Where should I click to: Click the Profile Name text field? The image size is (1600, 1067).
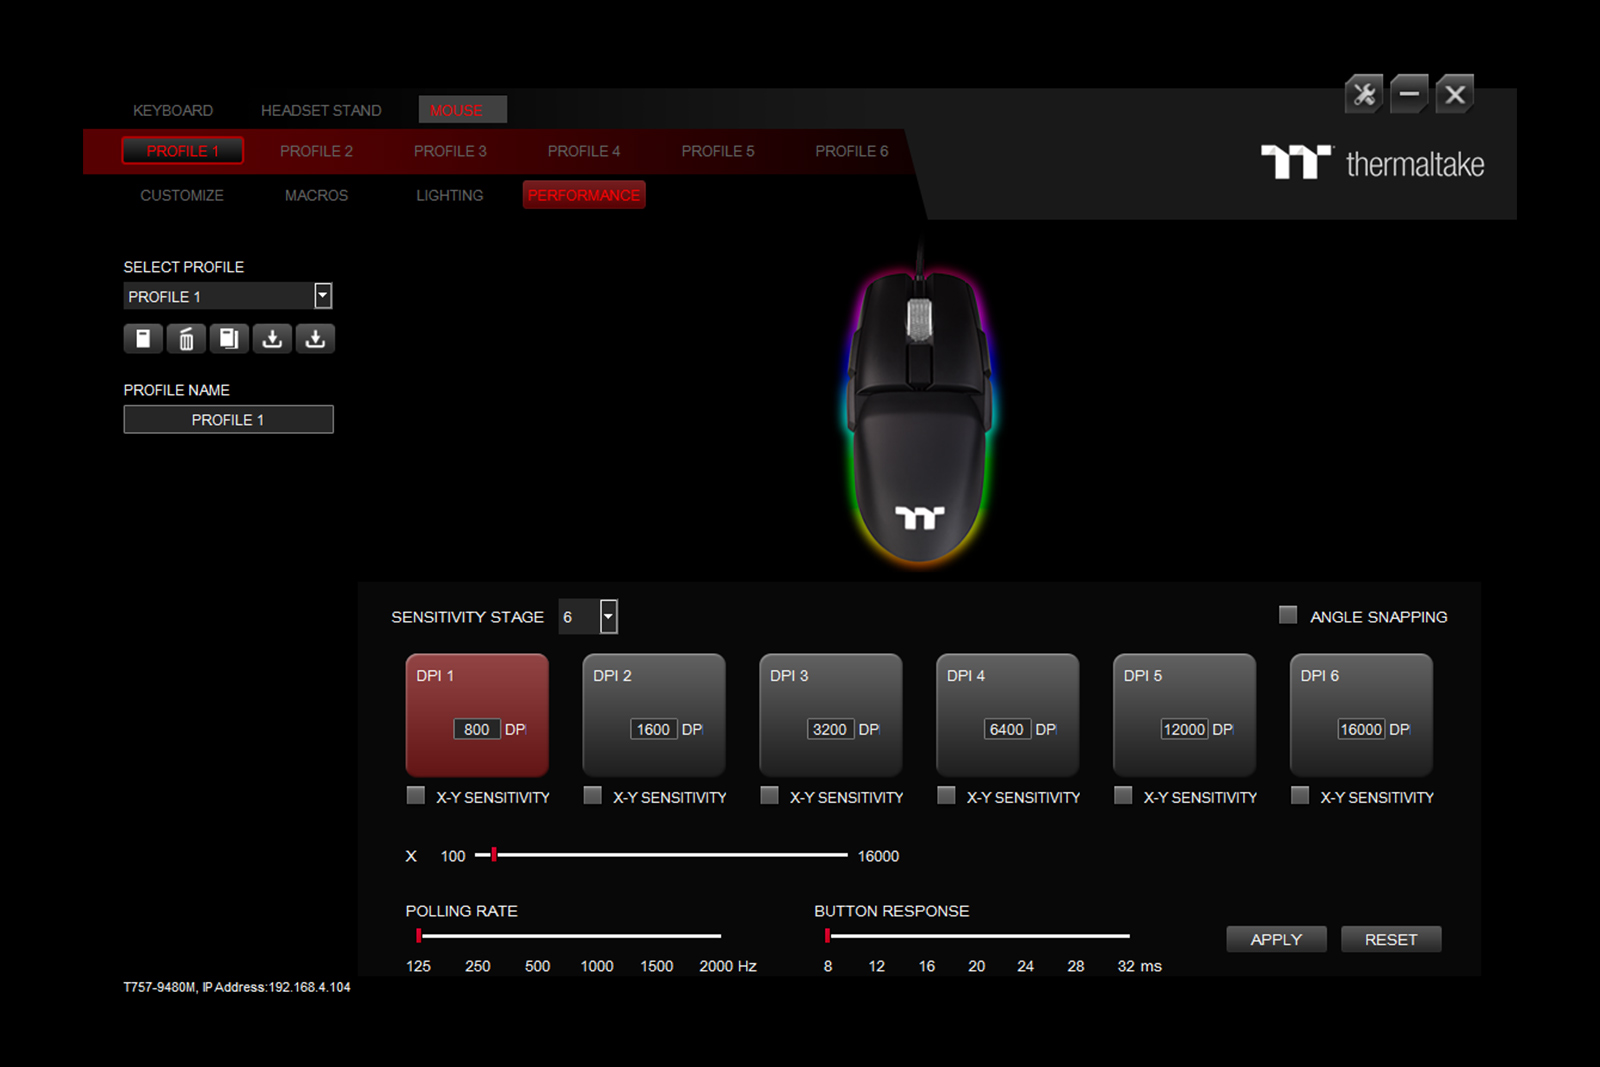228,420
